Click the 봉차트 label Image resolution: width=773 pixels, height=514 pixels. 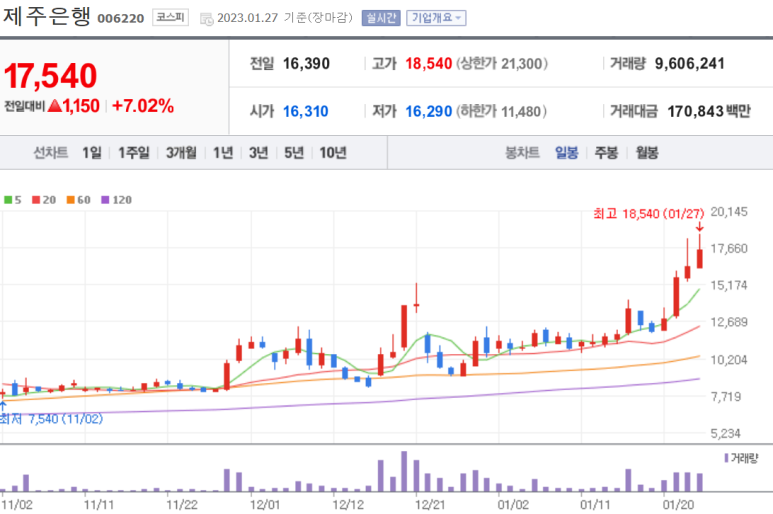[523, 153]
